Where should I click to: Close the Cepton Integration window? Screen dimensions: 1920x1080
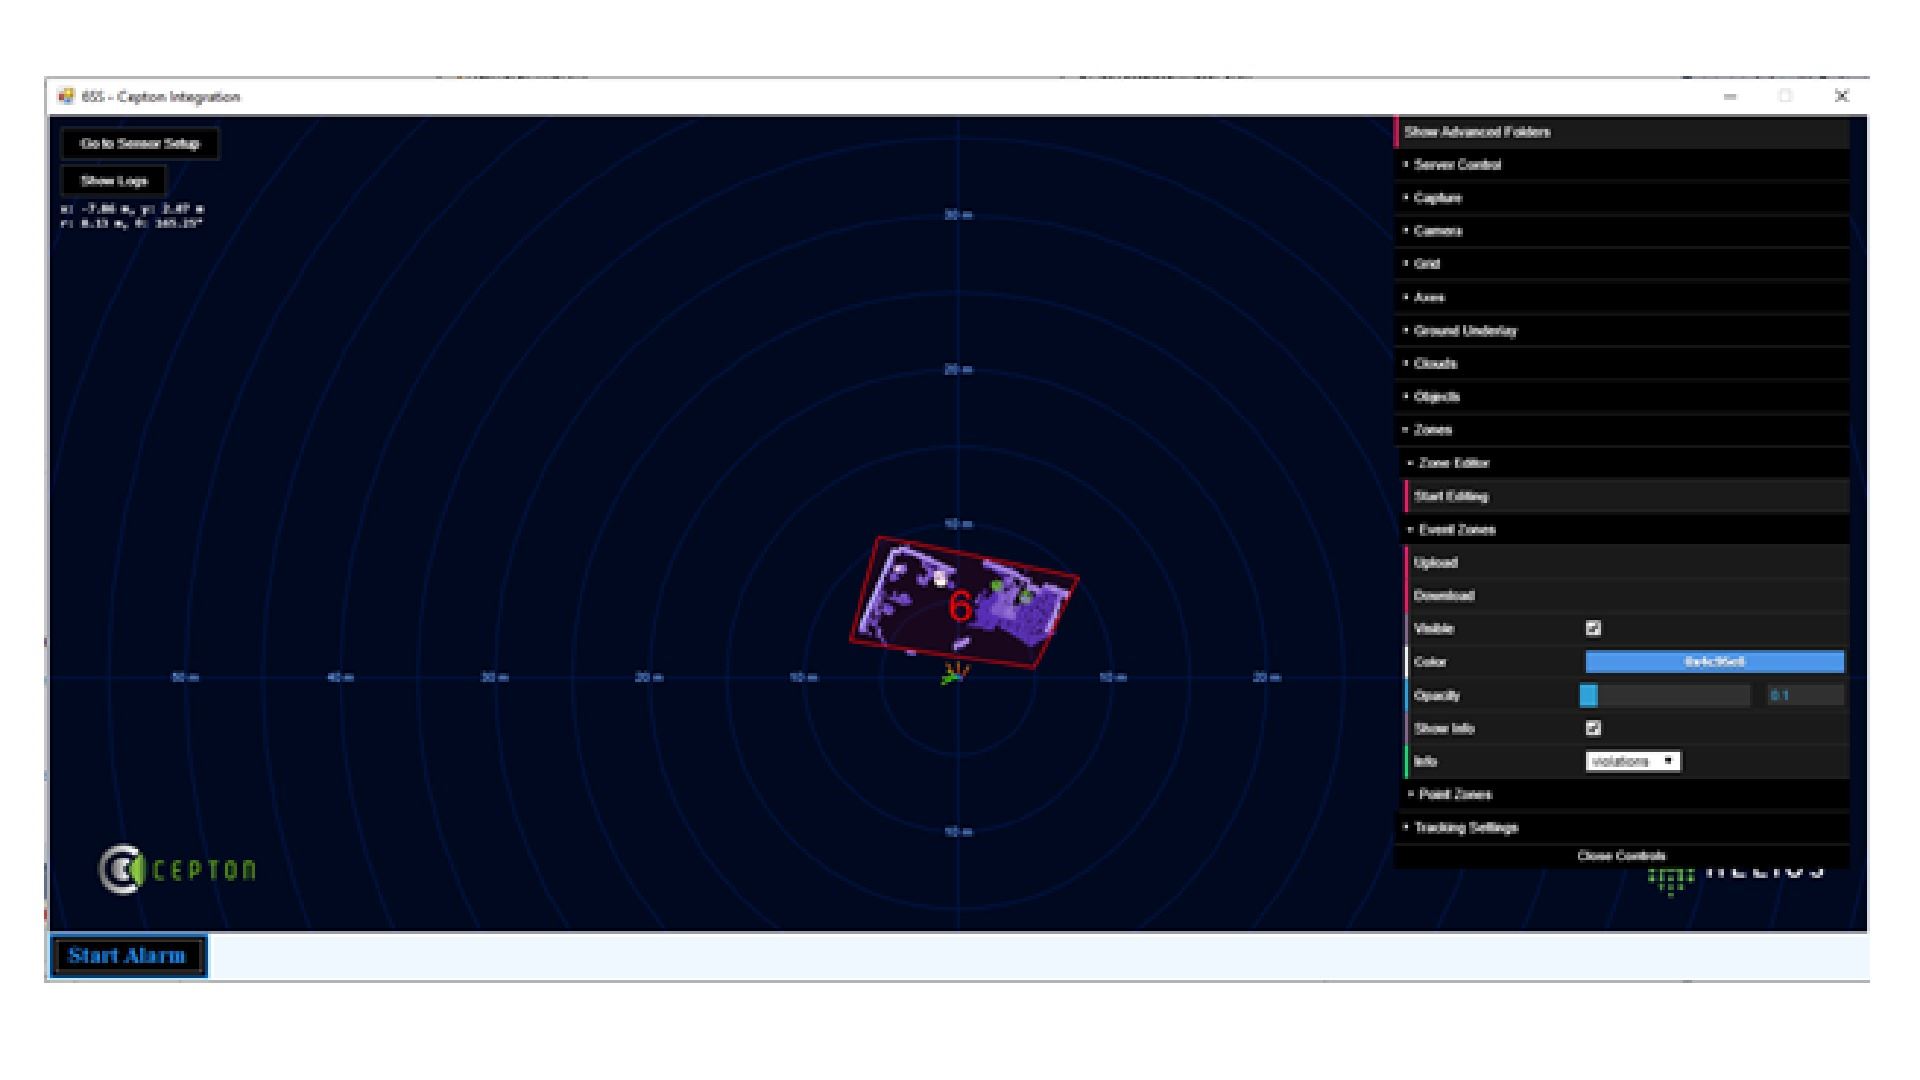(x=1841, y=96)
